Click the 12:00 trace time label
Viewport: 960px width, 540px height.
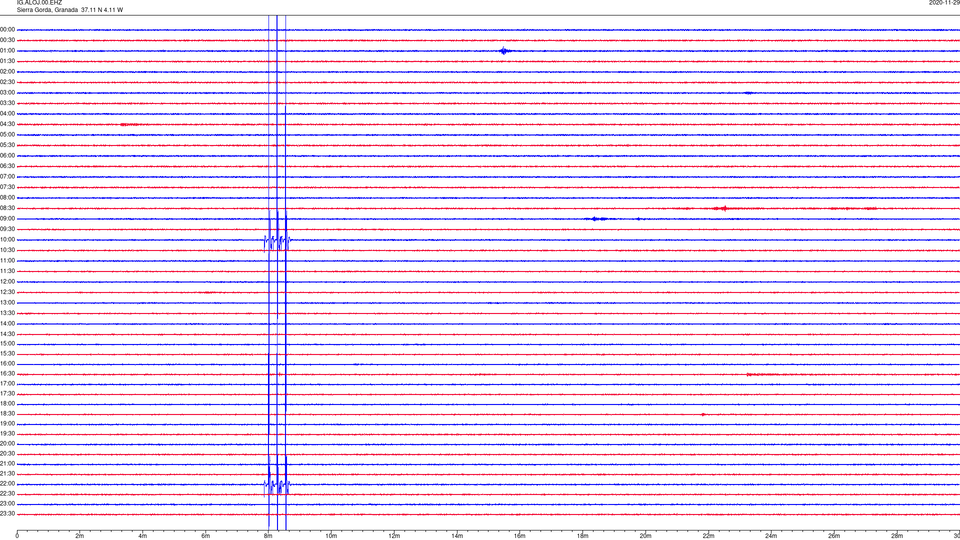(7, 282)
